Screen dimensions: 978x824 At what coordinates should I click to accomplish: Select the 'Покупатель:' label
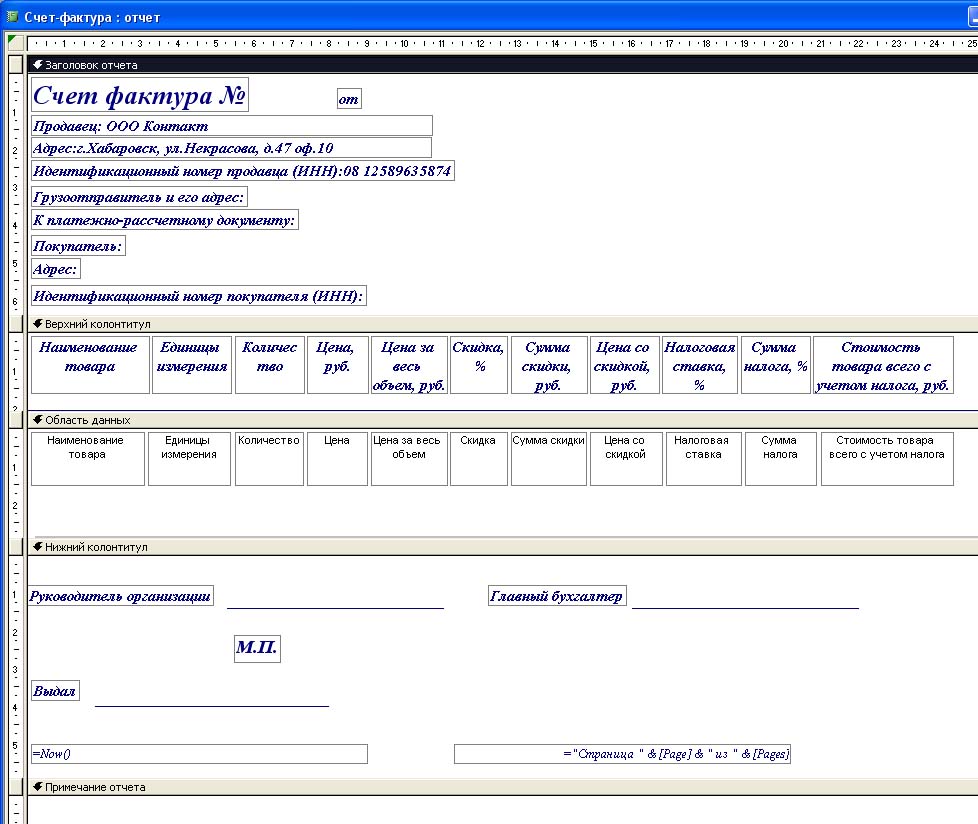tap(78, 246)
